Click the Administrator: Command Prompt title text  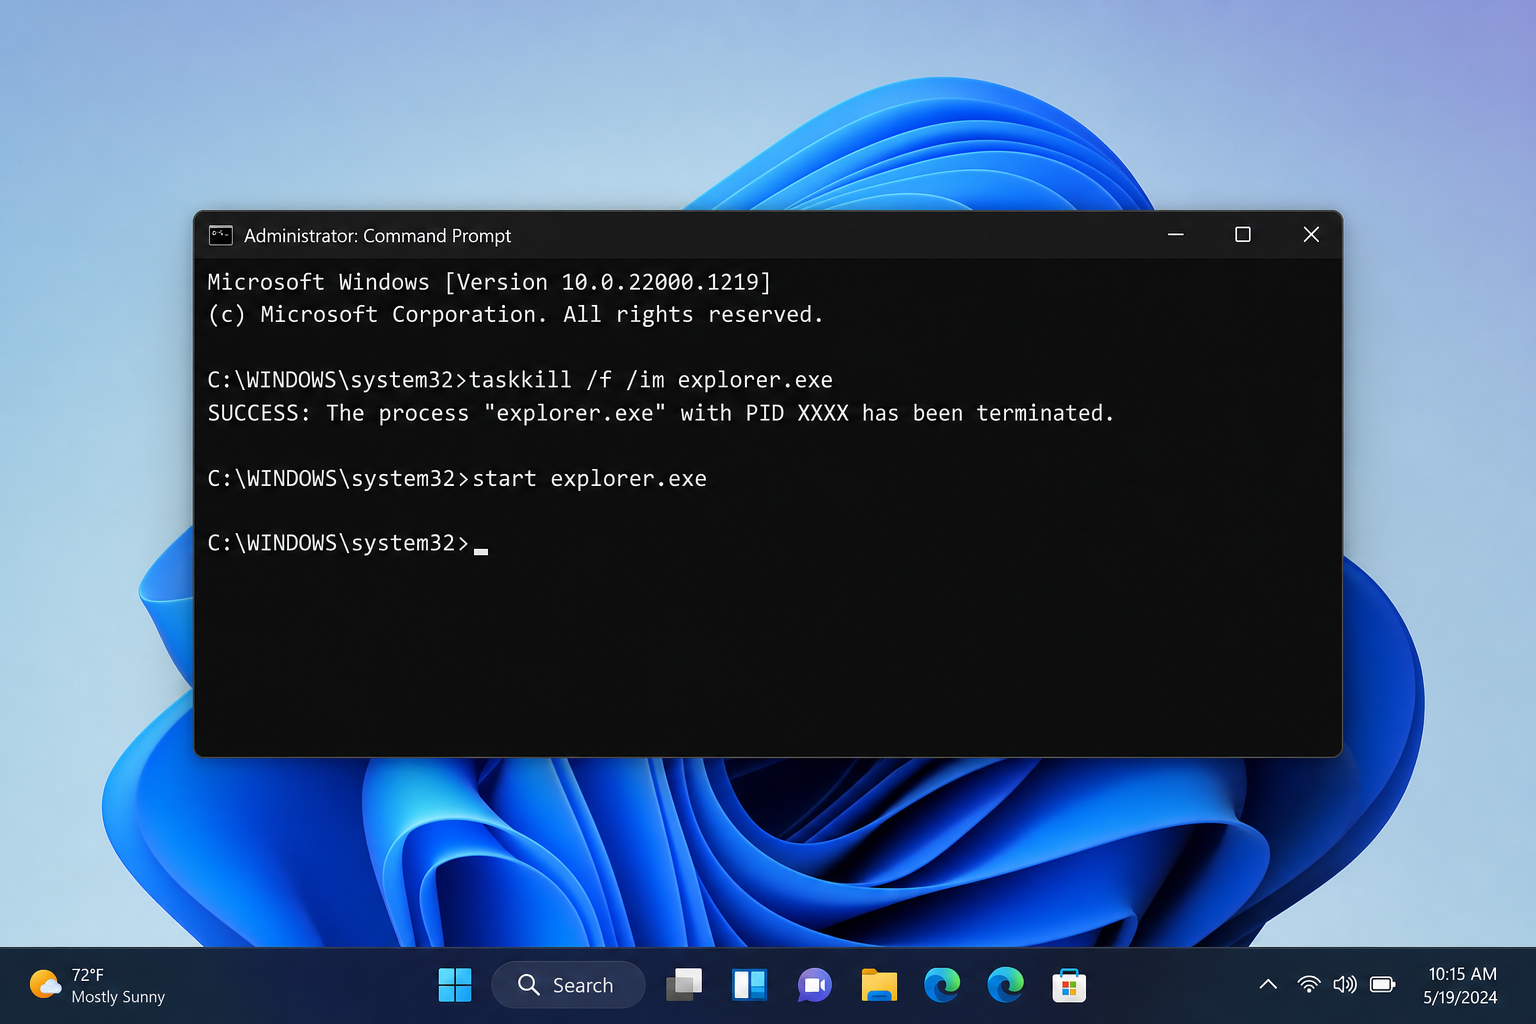pyautogui.click(x=377, y=236)
